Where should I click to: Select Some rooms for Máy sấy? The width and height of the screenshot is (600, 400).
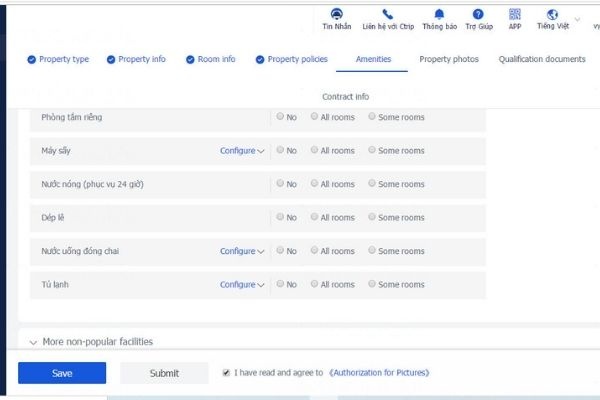[x=372, y=150]
